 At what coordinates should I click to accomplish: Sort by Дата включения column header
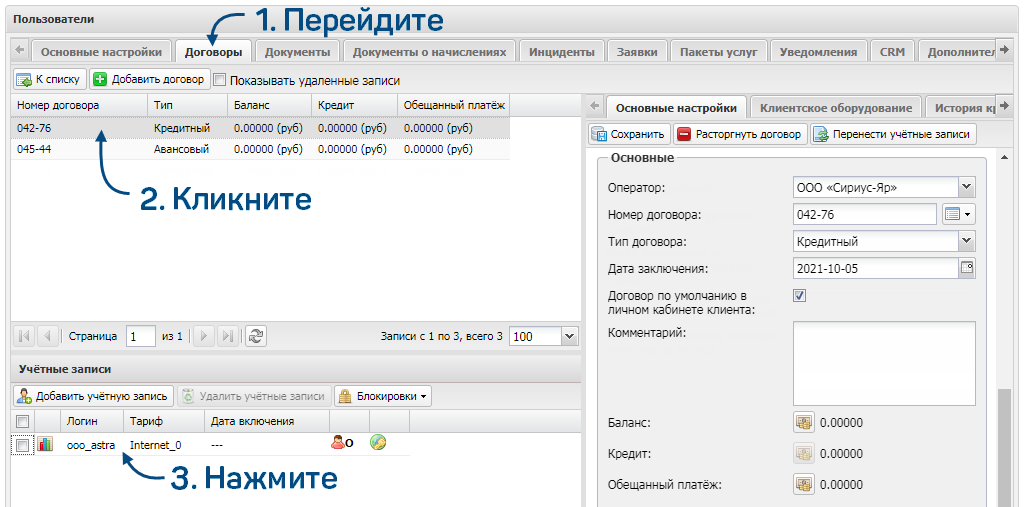click(266, 421)
